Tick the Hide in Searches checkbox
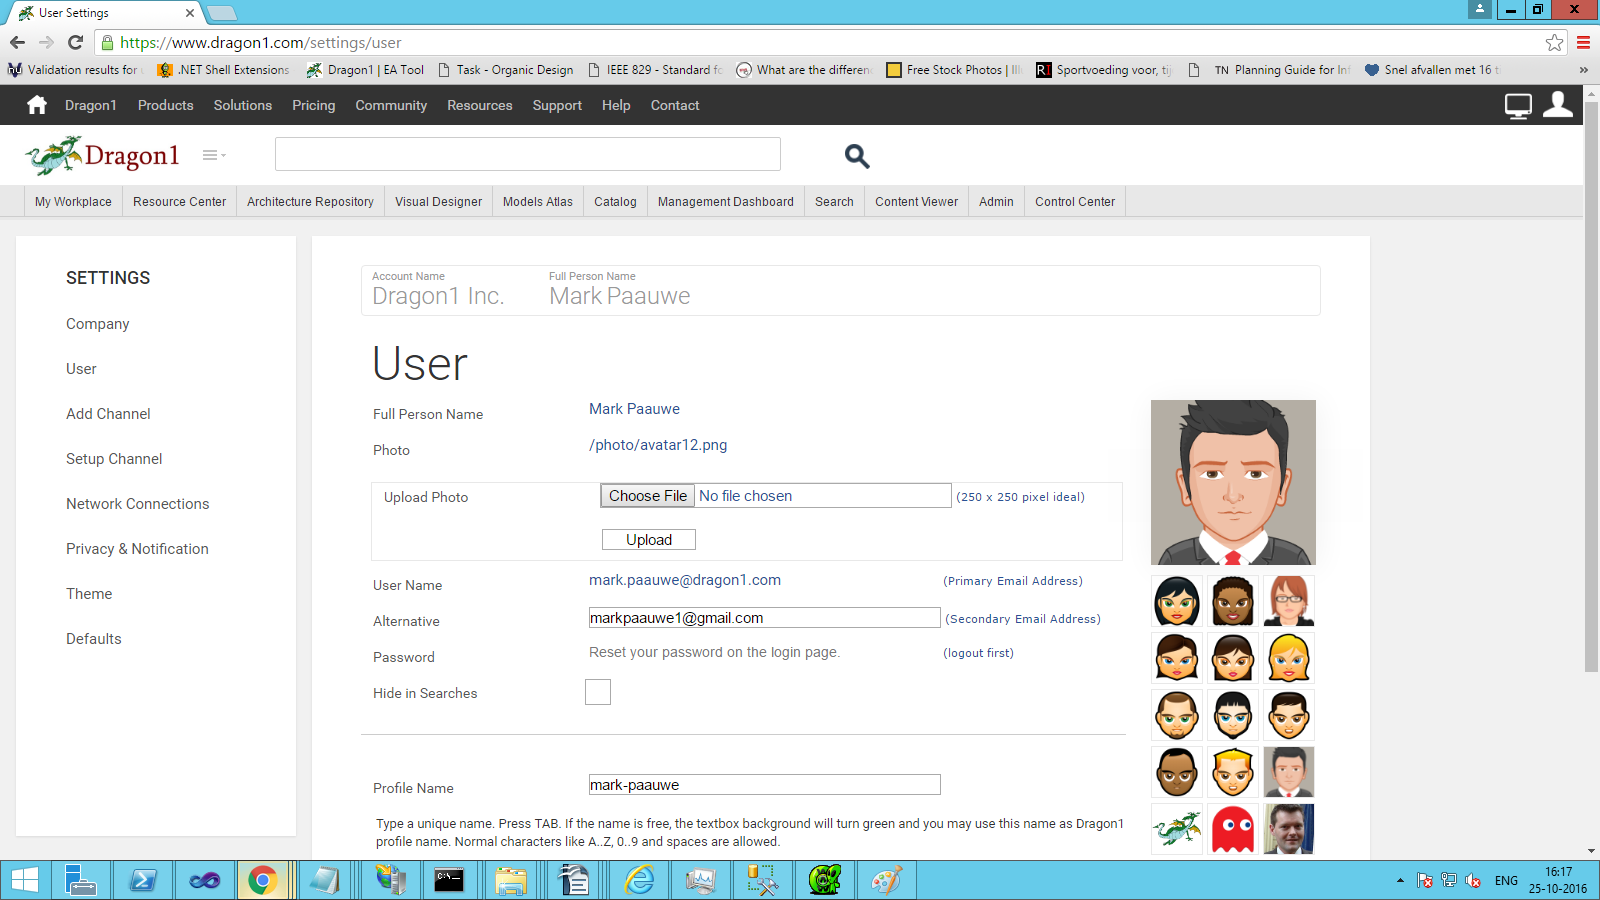The width and height of the screenshot is (1600, 900). 598,692
